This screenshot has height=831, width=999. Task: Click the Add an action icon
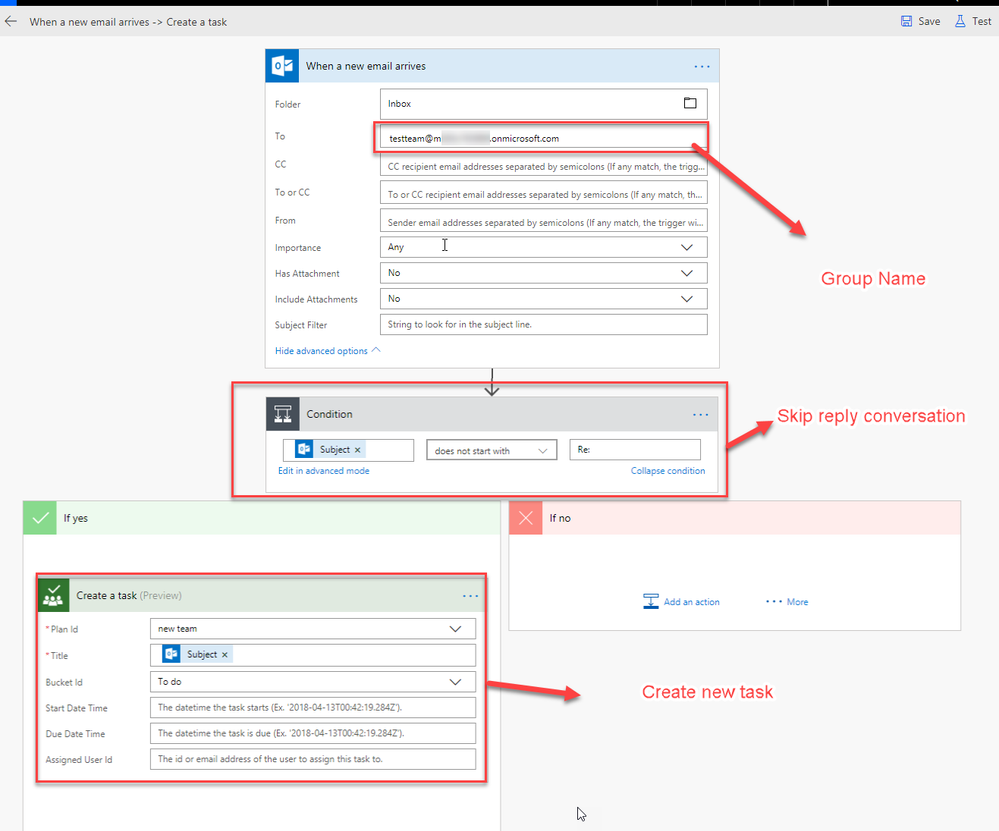pyautogui.click(x=650, y=602)
